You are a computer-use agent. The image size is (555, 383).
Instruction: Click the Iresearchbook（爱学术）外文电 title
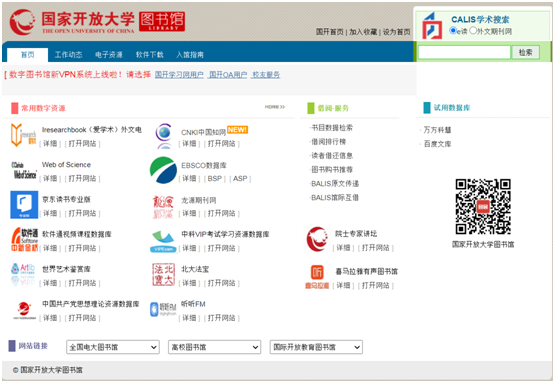pyautogui.click(x=92, y=130)
